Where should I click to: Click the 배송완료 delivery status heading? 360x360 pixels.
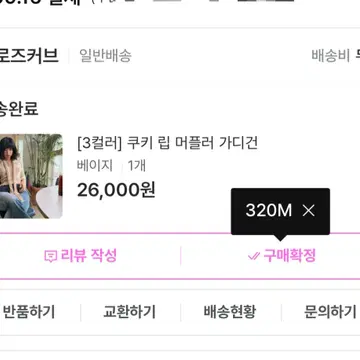click(x=19, y=109)
